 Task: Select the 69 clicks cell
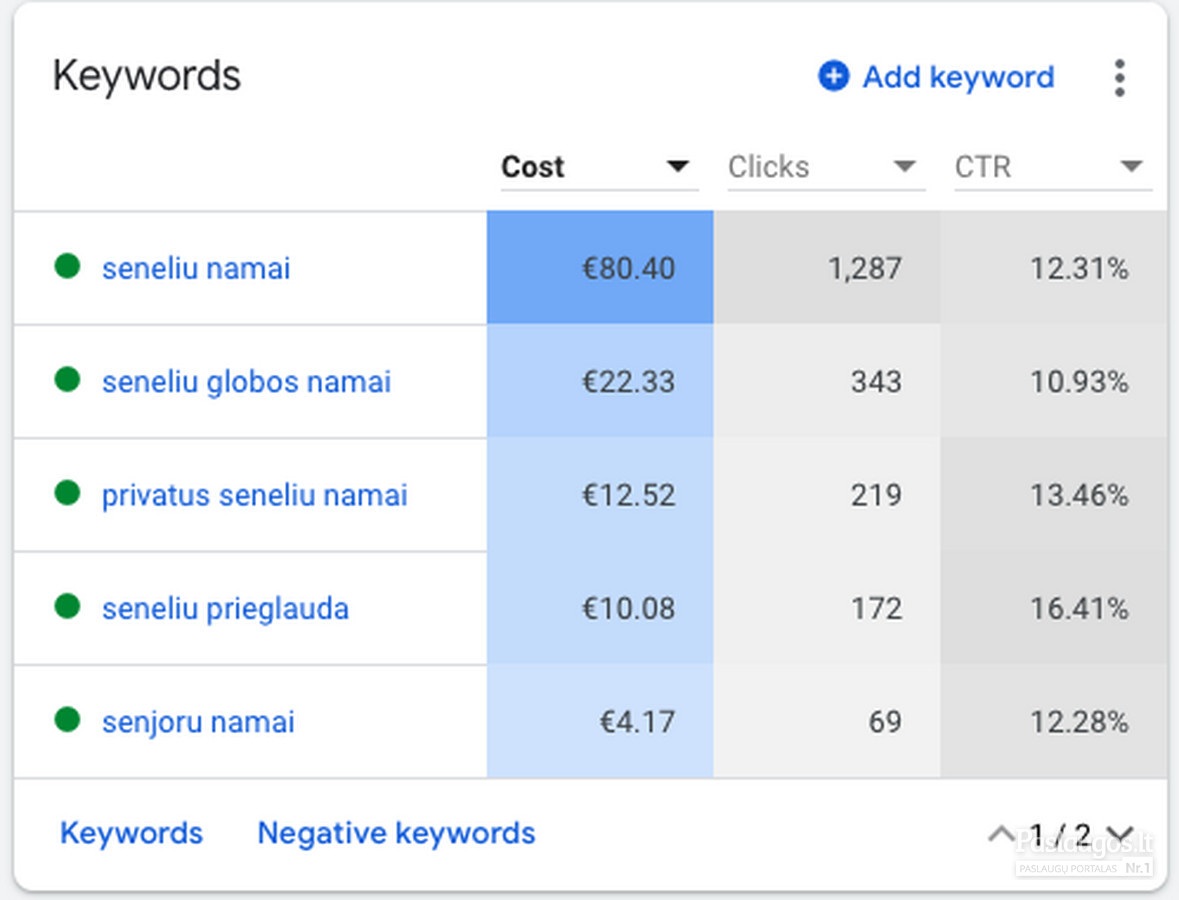click(x=827, y=722)
